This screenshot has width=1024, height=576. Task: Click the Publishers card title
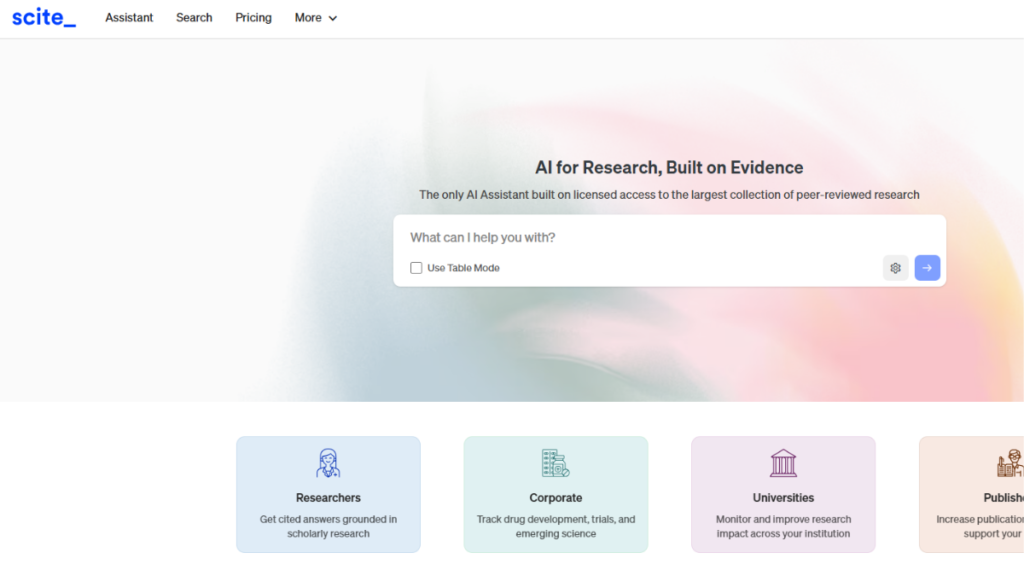click(1002, 498)
